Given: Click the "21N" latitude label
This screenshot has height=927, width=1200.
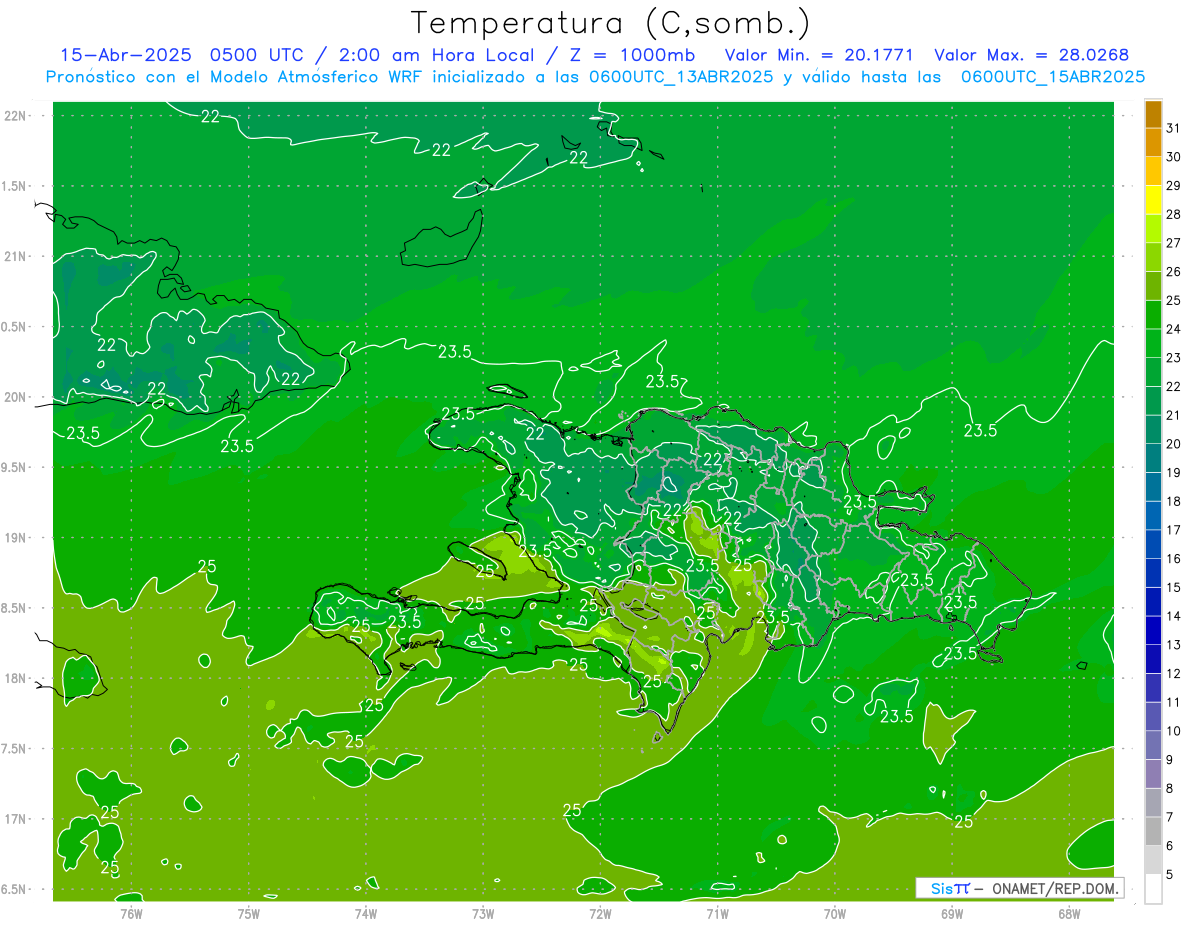Looking at the screenshot, I should pos(15,257).
